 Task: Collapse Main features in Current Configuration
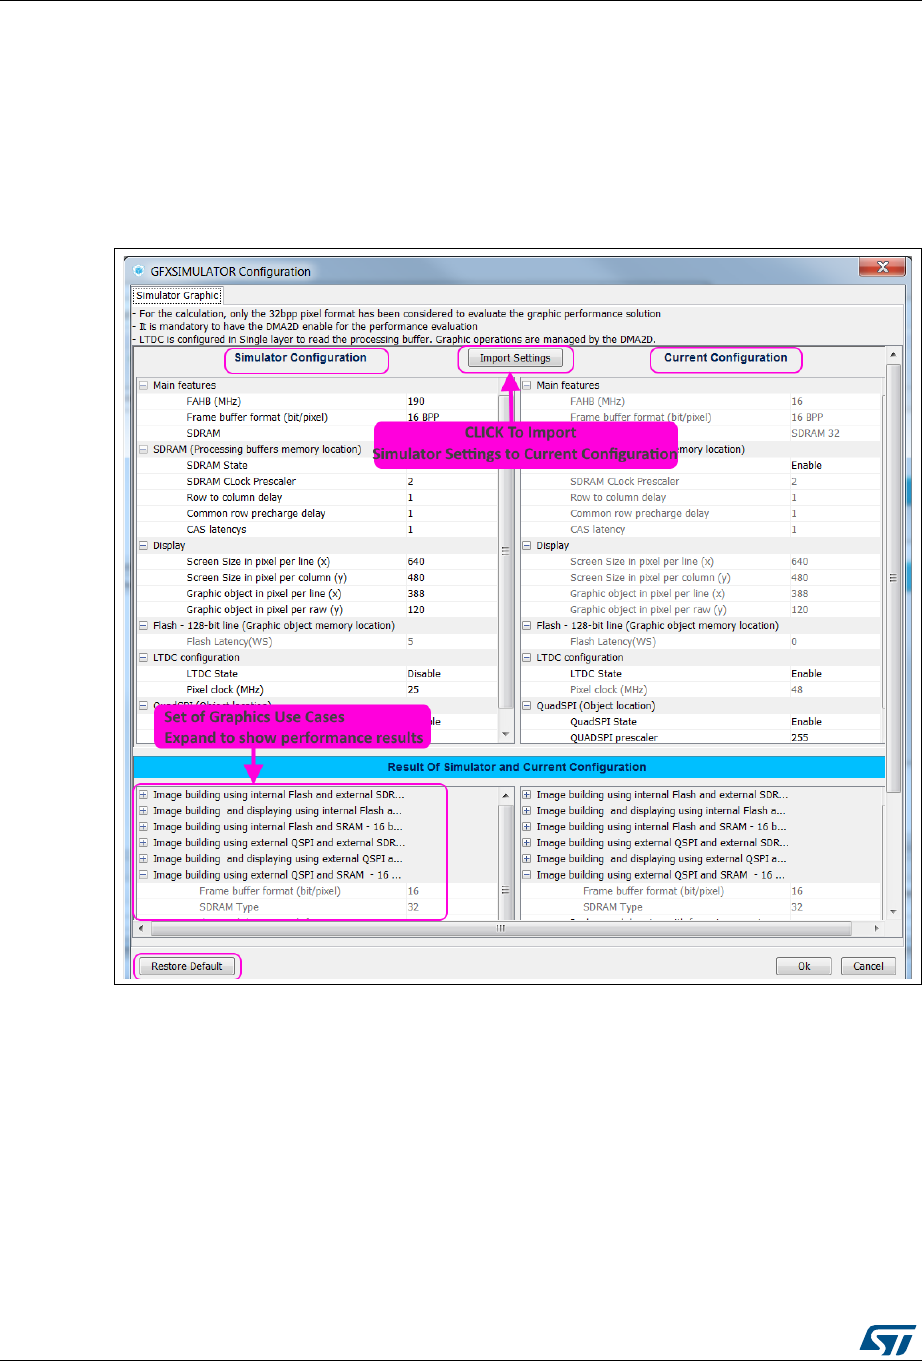[527, 385]
